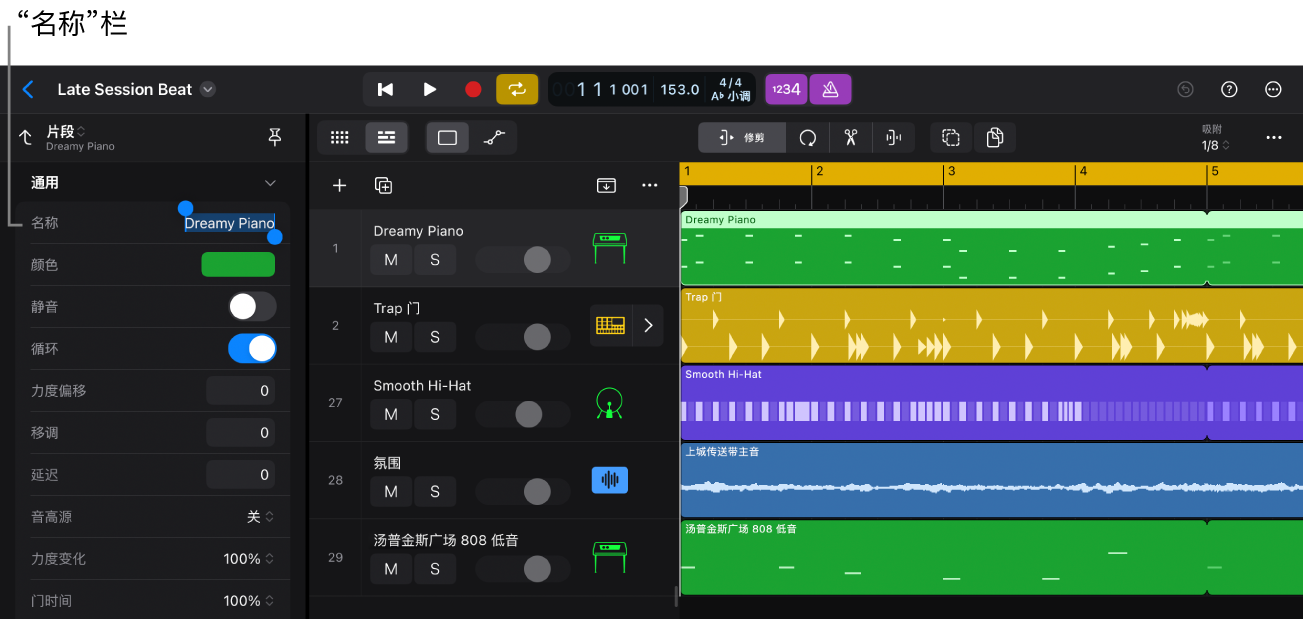This screenshot has height=620, width=1303.
Task: Solo the Smooth Hi-Hat track
Action: coord(435,414)
